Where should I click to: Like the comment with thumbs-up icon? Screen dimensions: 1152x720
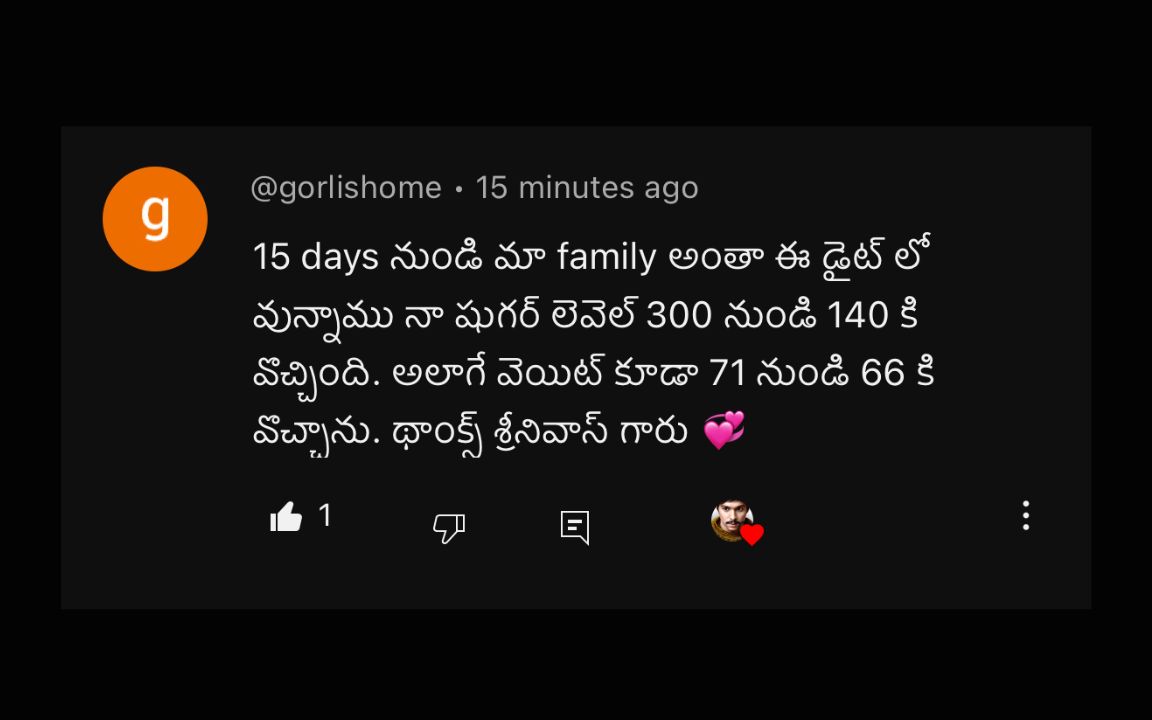click(286, 516)
